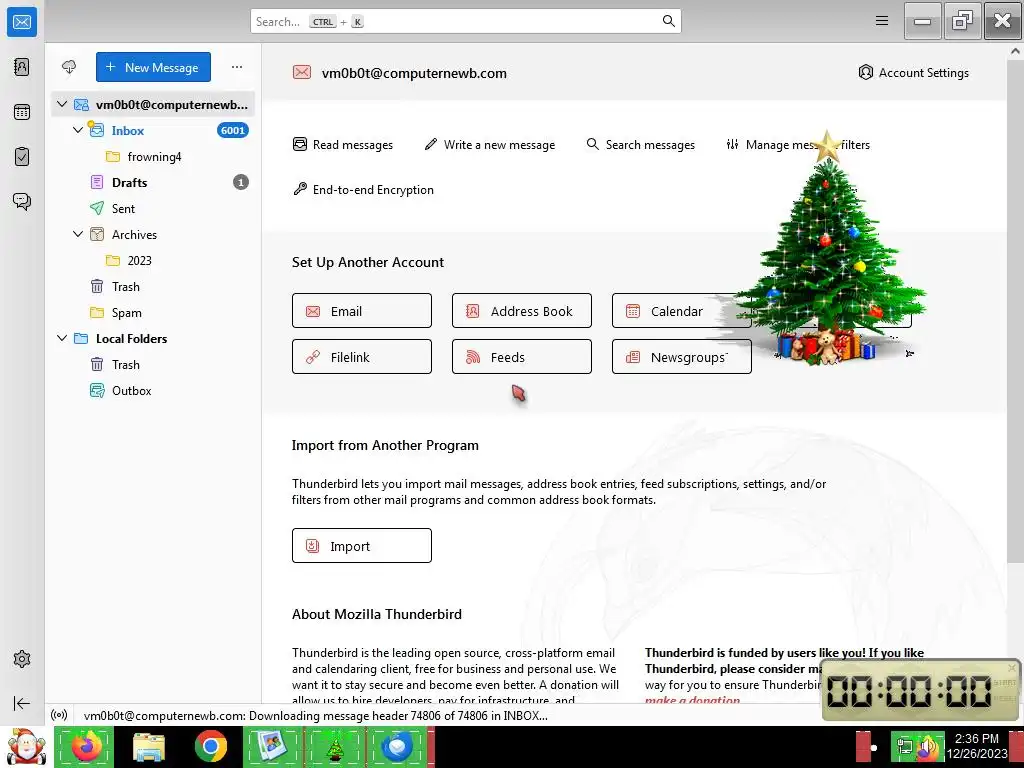Open the Address Book space icon

(22, 67)
